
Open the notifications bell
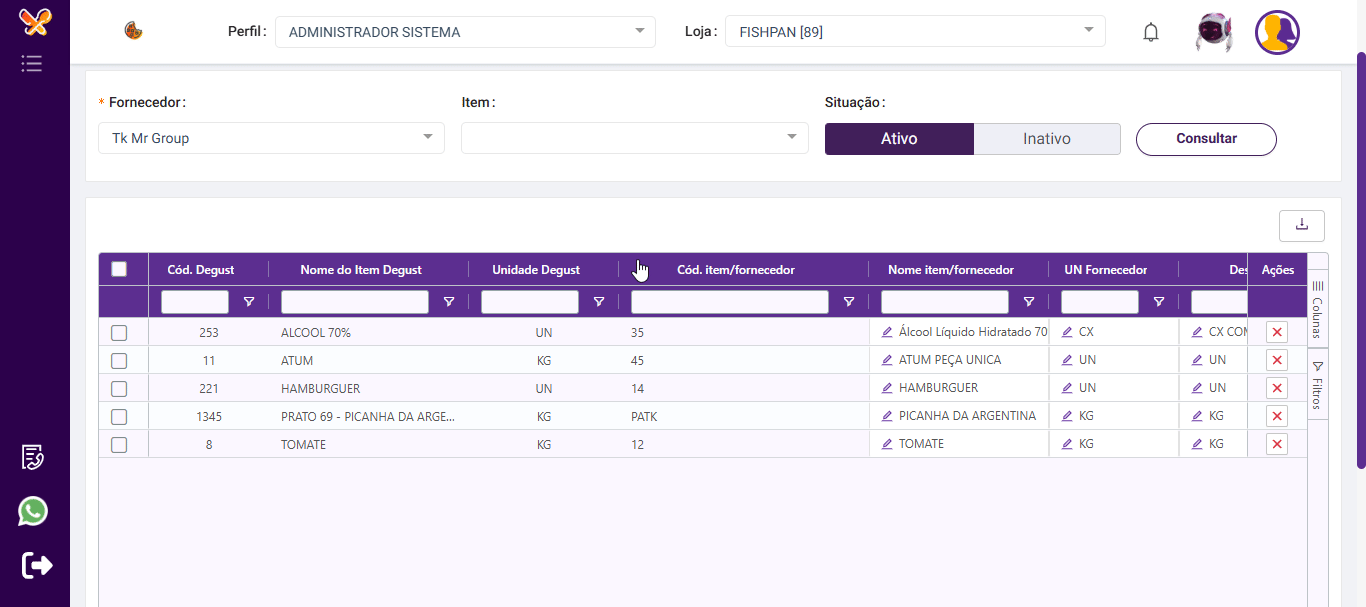click(1151, 32)
